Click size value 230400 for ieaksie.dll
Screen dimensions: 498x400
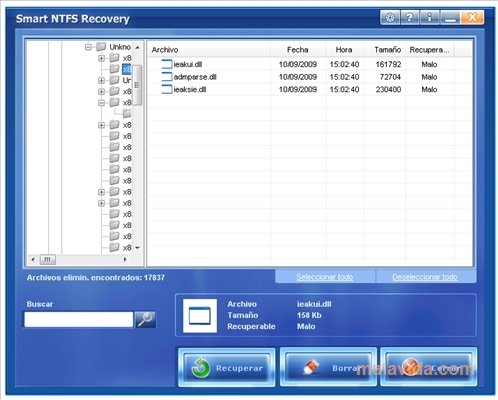(388, 89)
